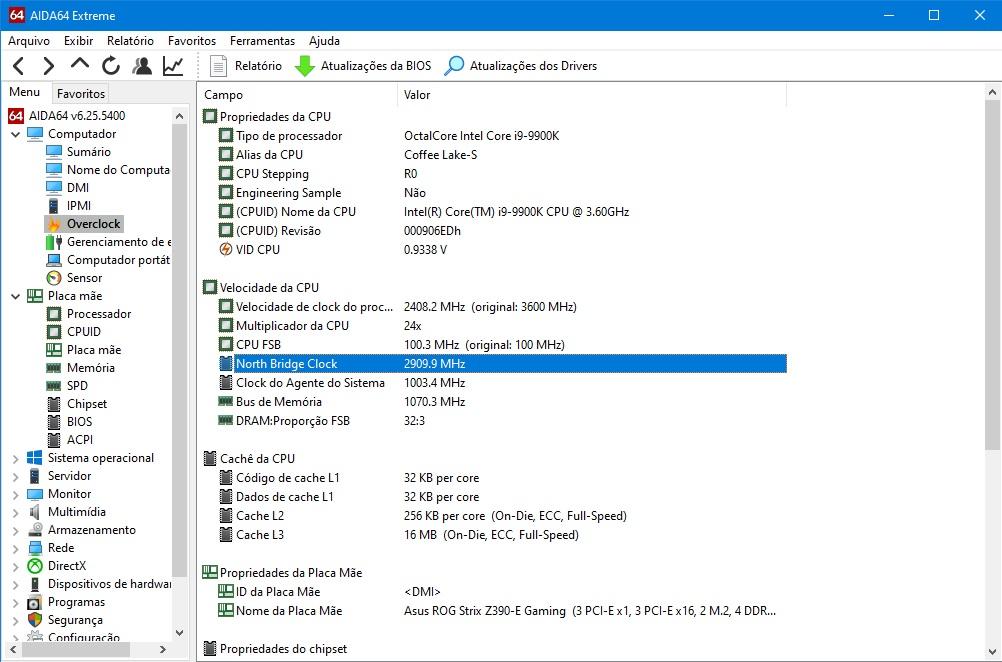Expand the Multimídia node
1002x662 pixels.
[15, 512]
